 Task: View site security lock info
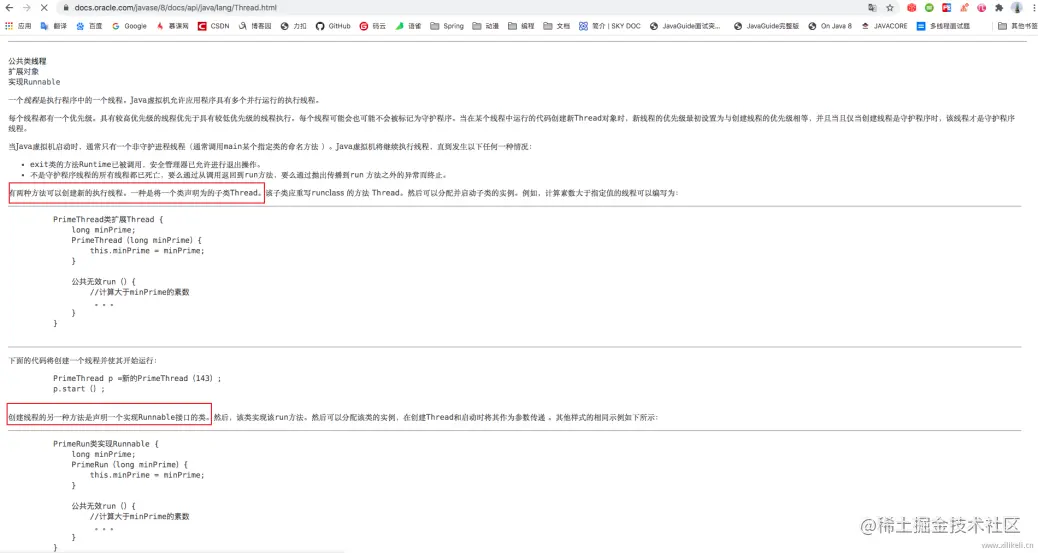[66, 8]
